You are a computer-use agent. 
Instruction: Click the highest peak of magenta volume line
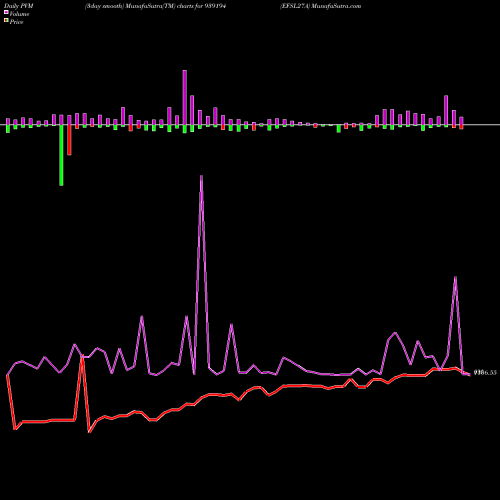point(201,176)
